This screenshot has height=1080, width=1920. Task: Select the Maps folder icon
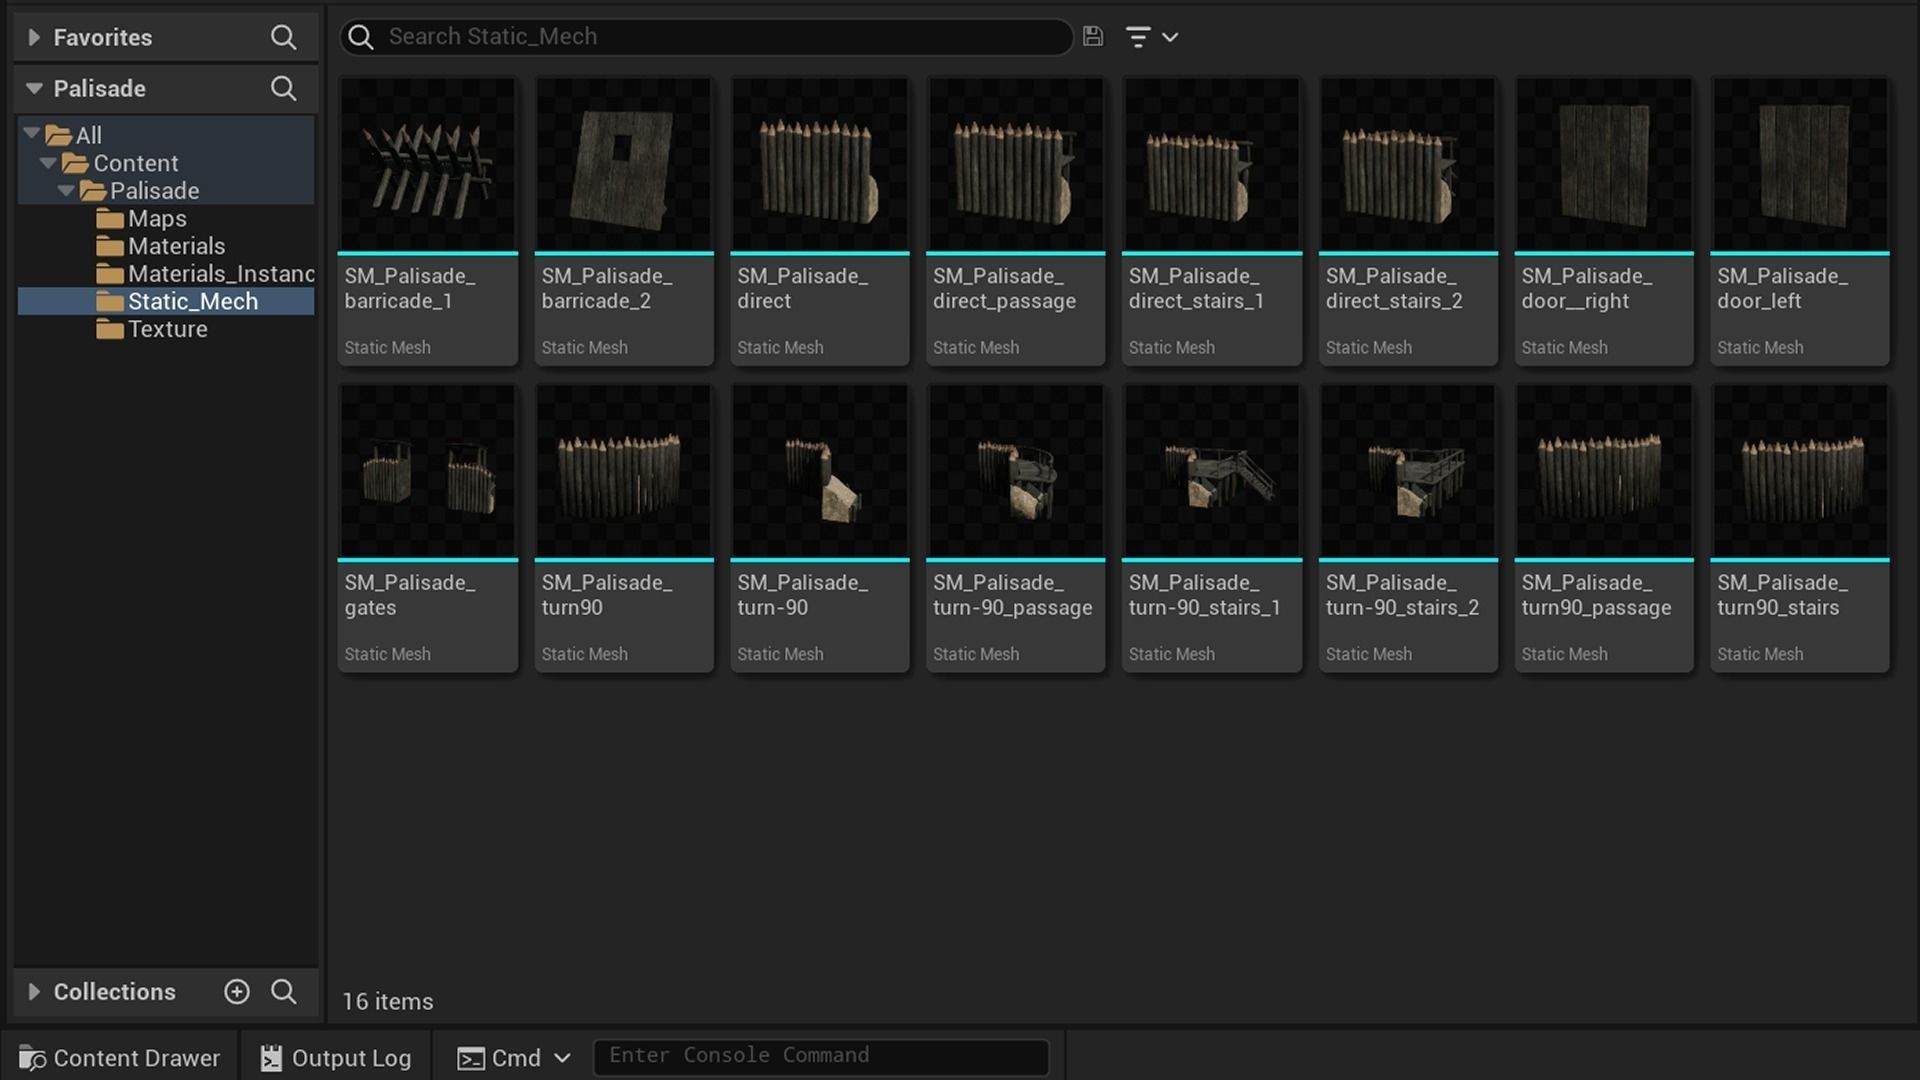[110, 219]
